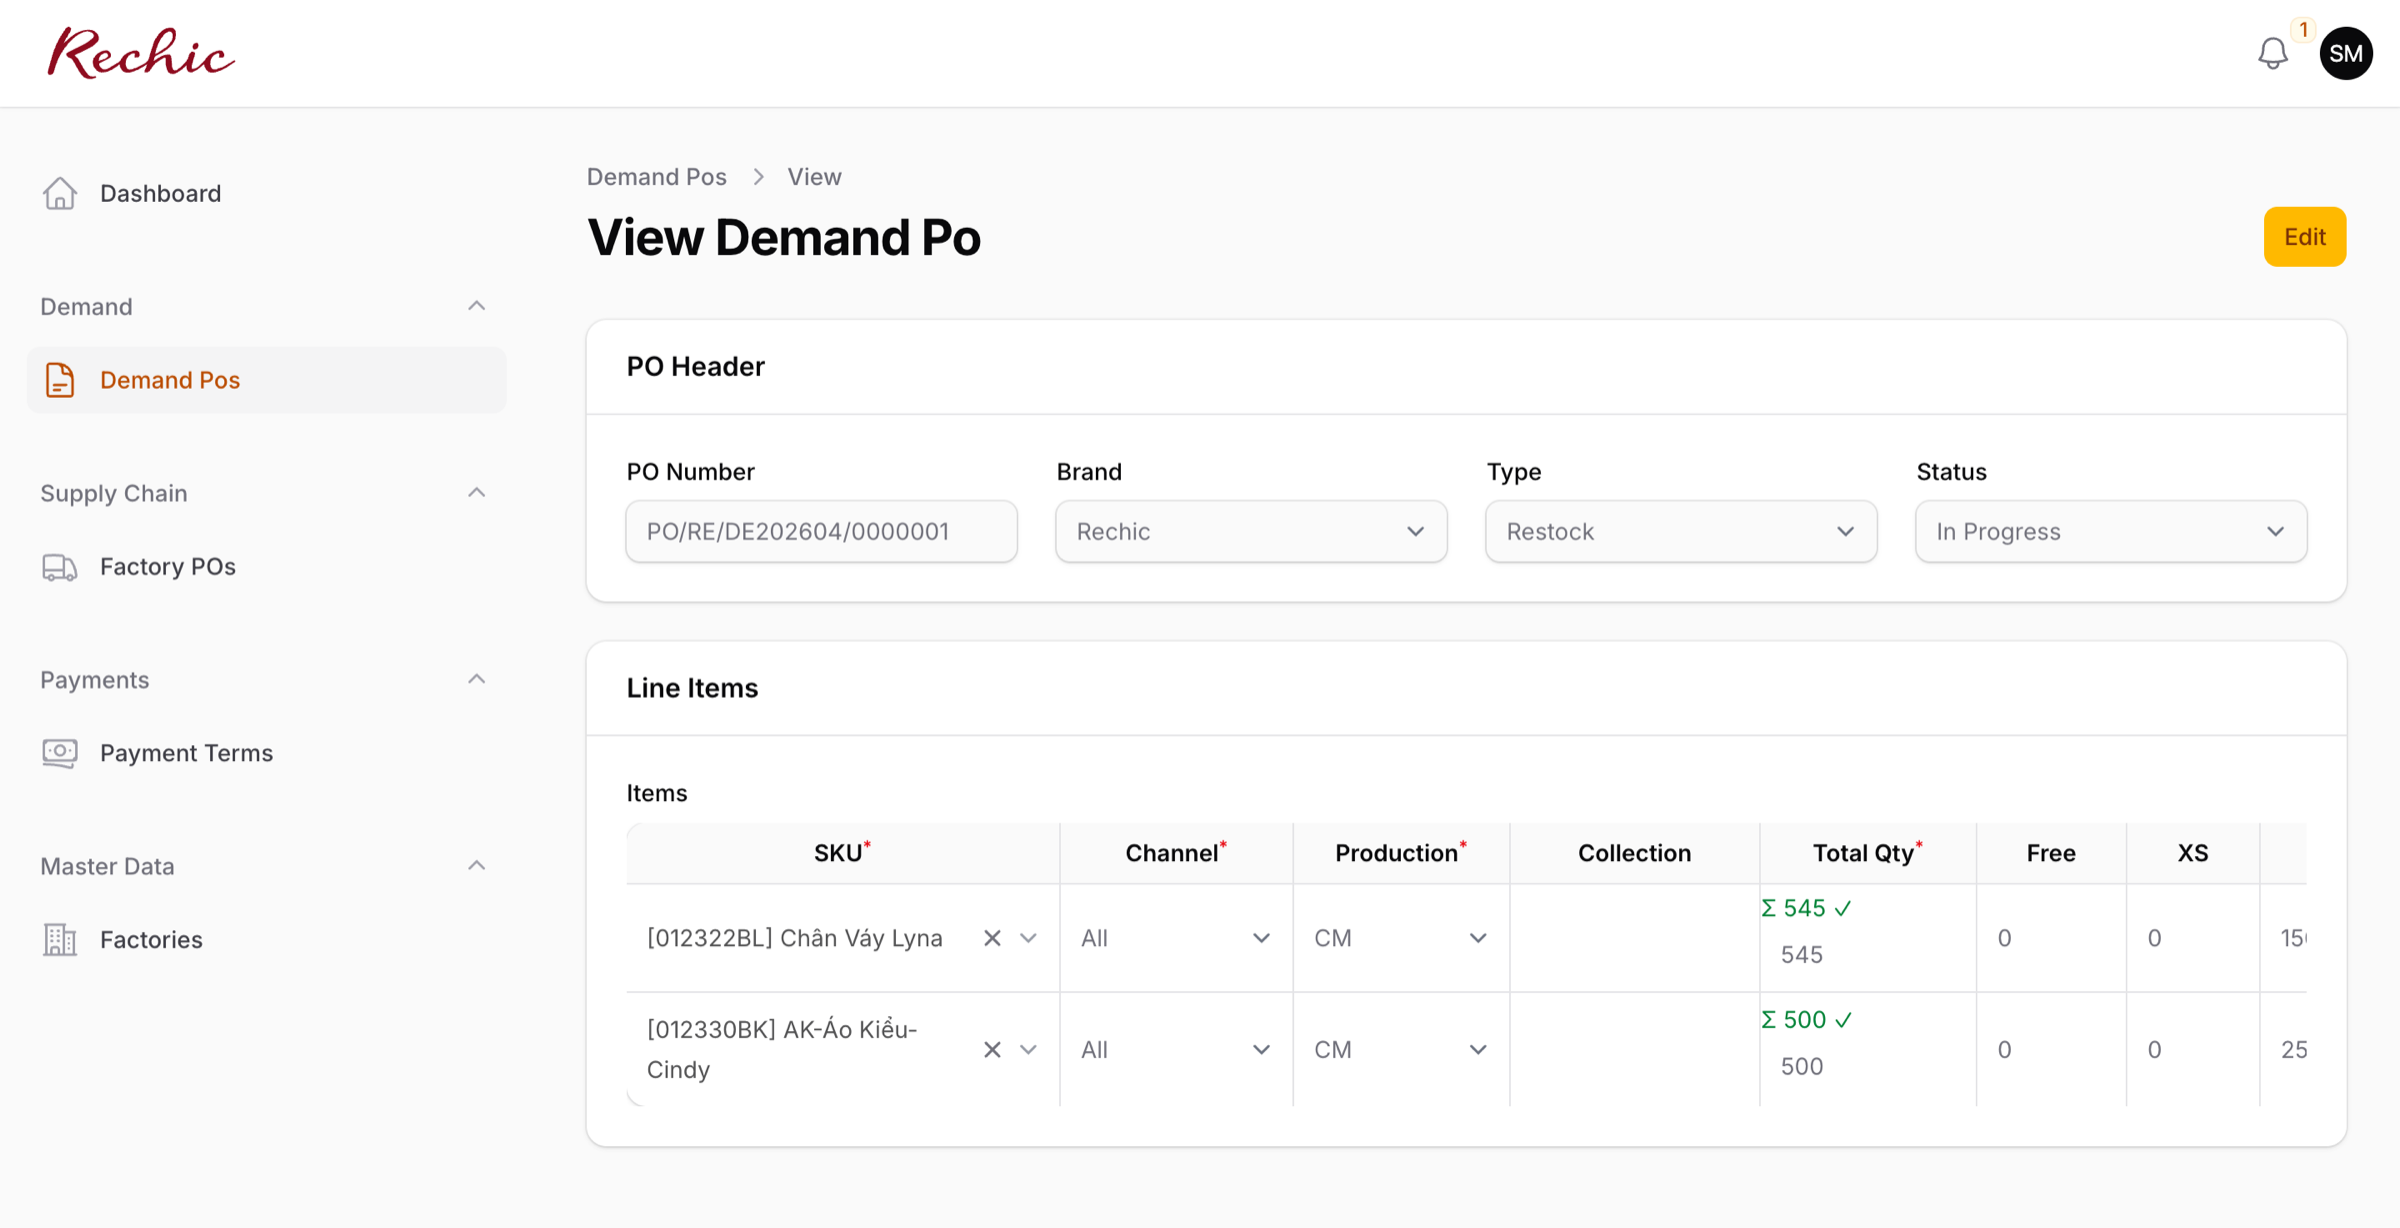Click the Factory POs truck icon
The height and width of the screenshot is (1228, 2400).
[x=60, y=567]
